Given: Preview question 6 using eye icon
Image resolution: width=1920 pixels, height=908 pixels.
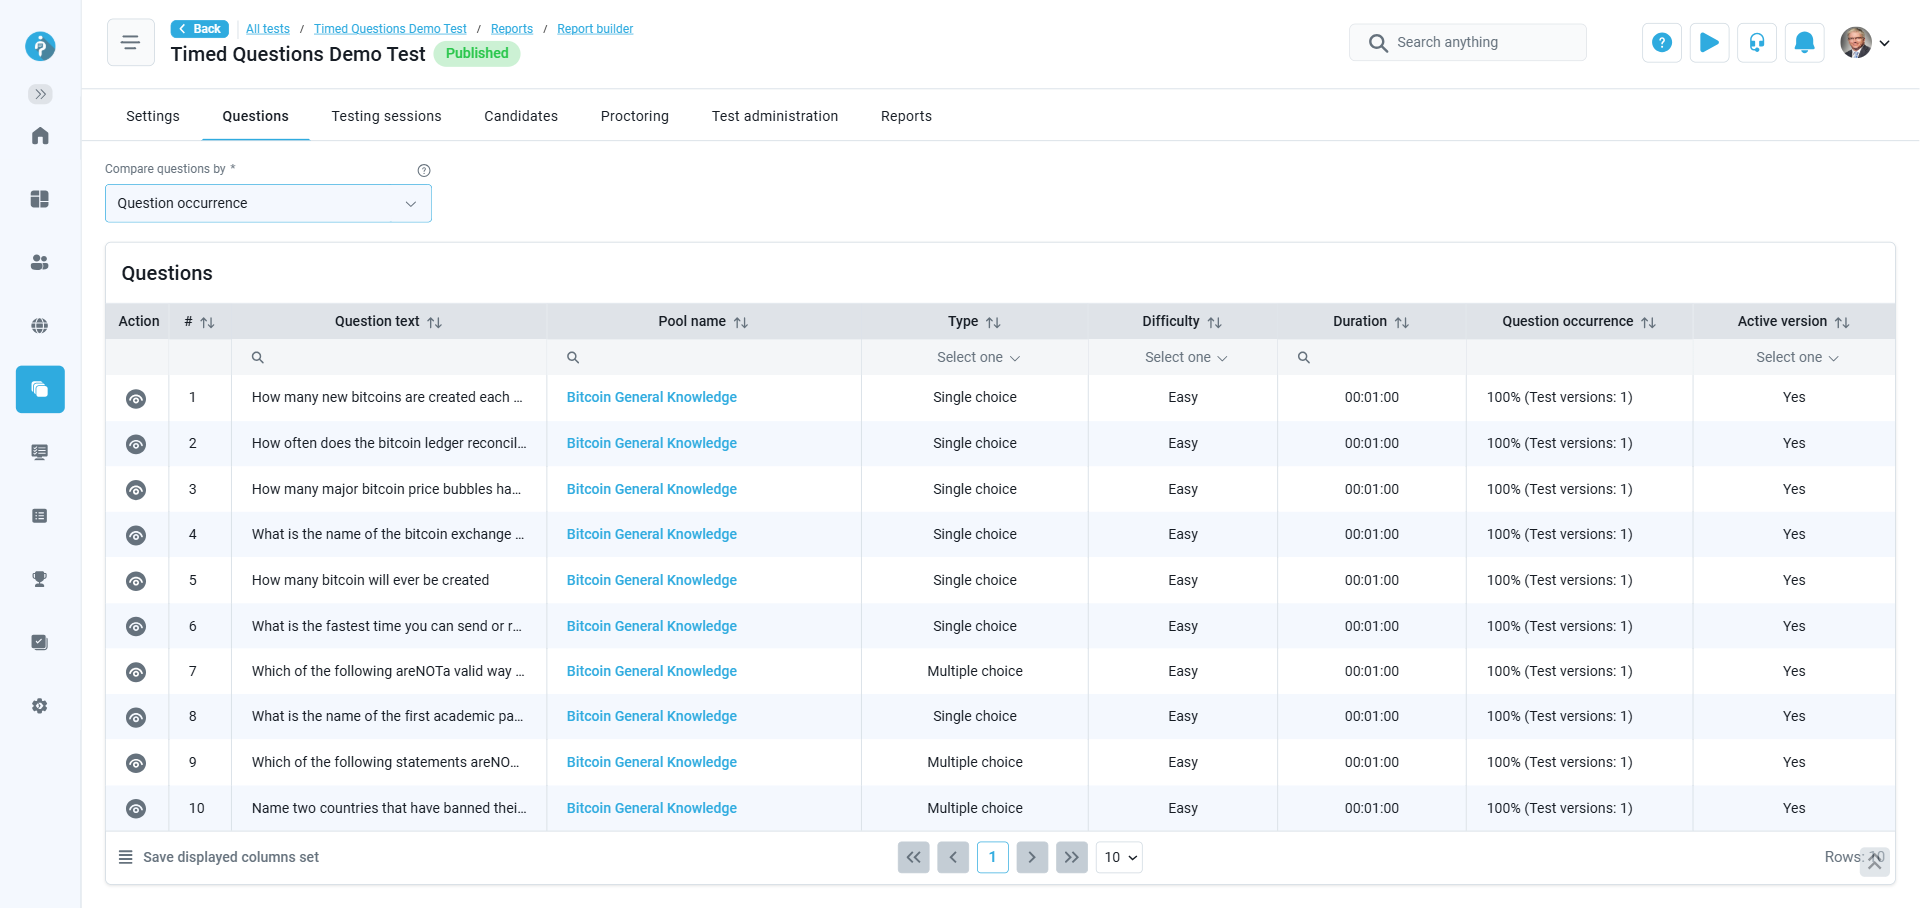Looking at the screenshot, I should (136, 627).
